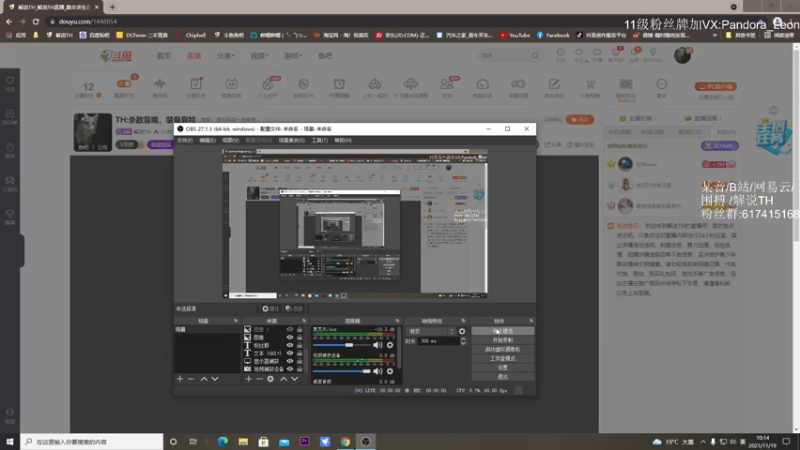Image resolution: width=800 pixels, height=450 pixels.
Task: Toggle visibility of the third source, a text source
Action: [290, 345]
